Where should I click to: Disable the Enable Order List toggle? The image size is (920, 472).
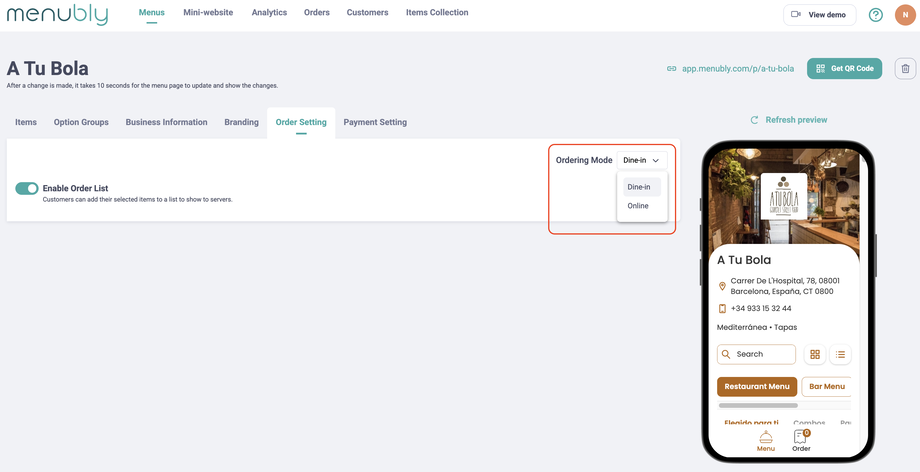click(27, 188)
